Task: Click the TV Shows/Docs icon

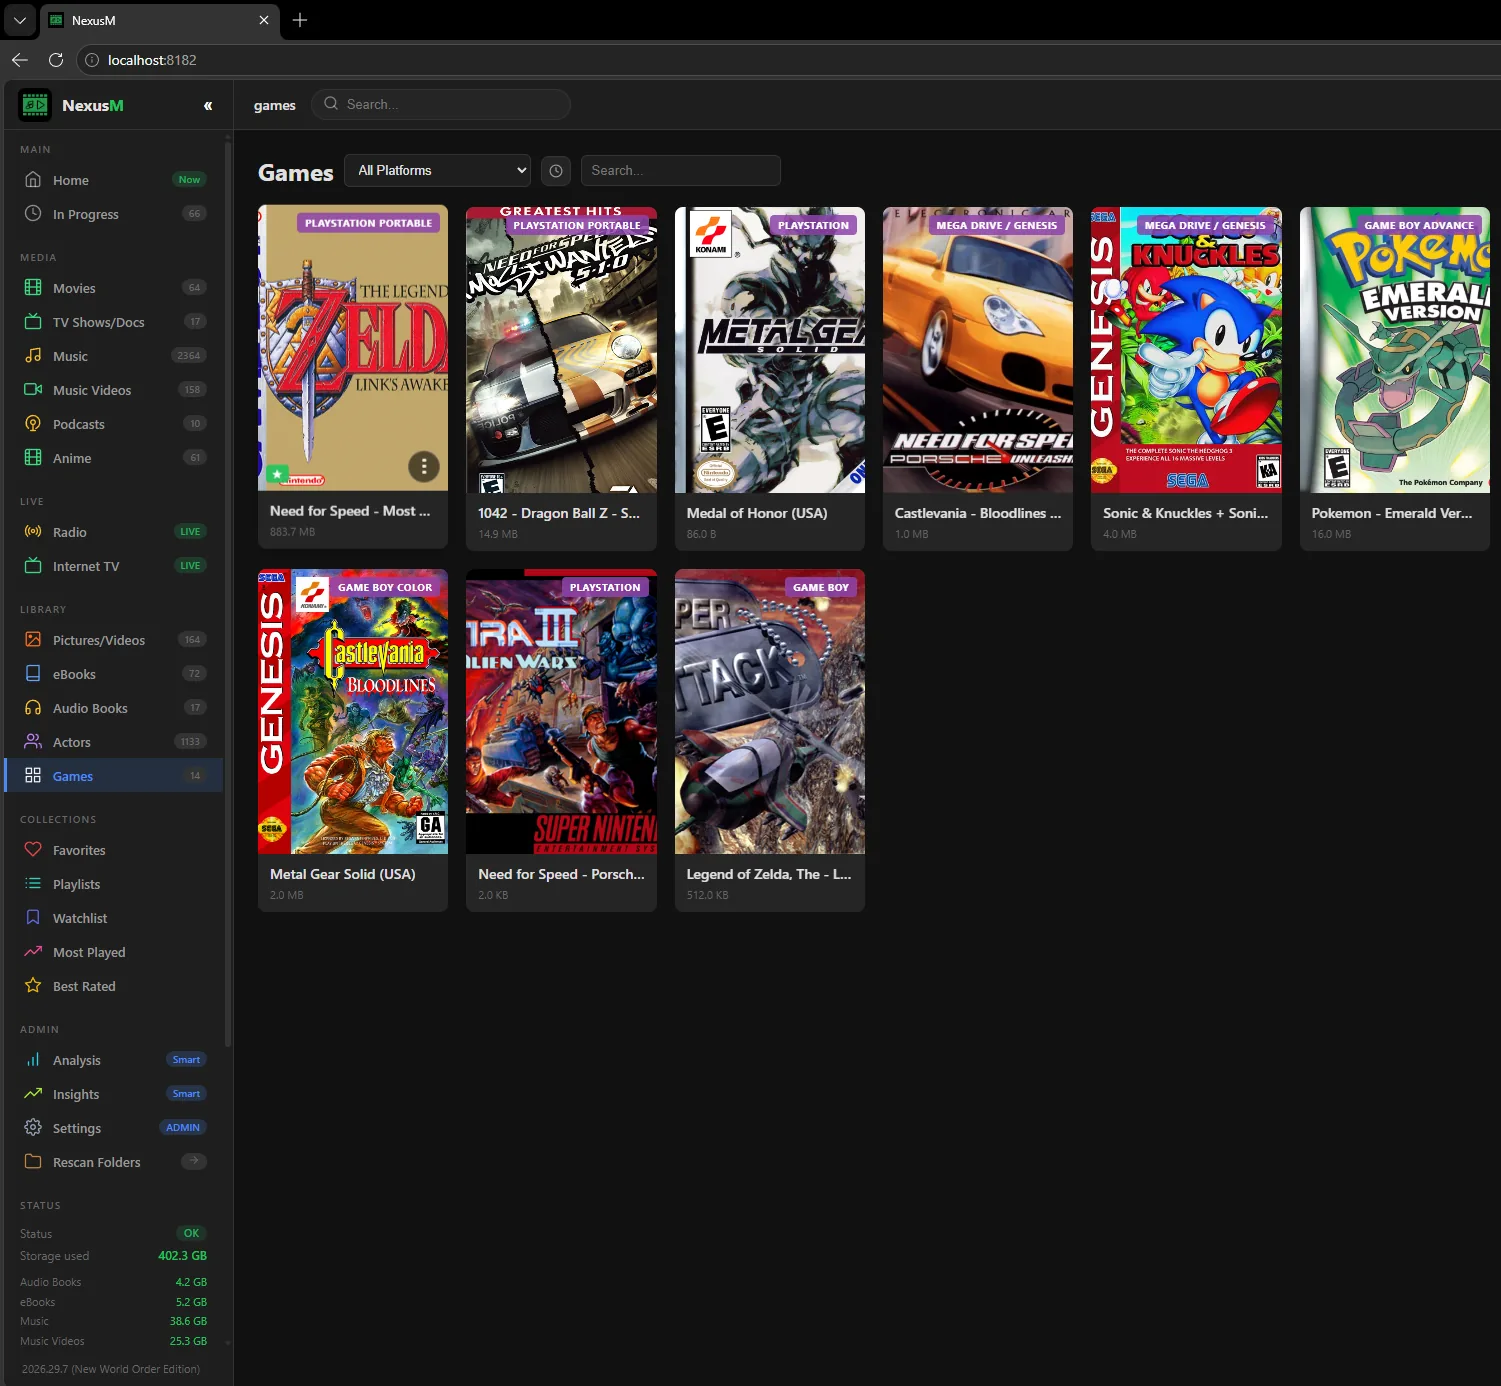Action: [33, 322]
